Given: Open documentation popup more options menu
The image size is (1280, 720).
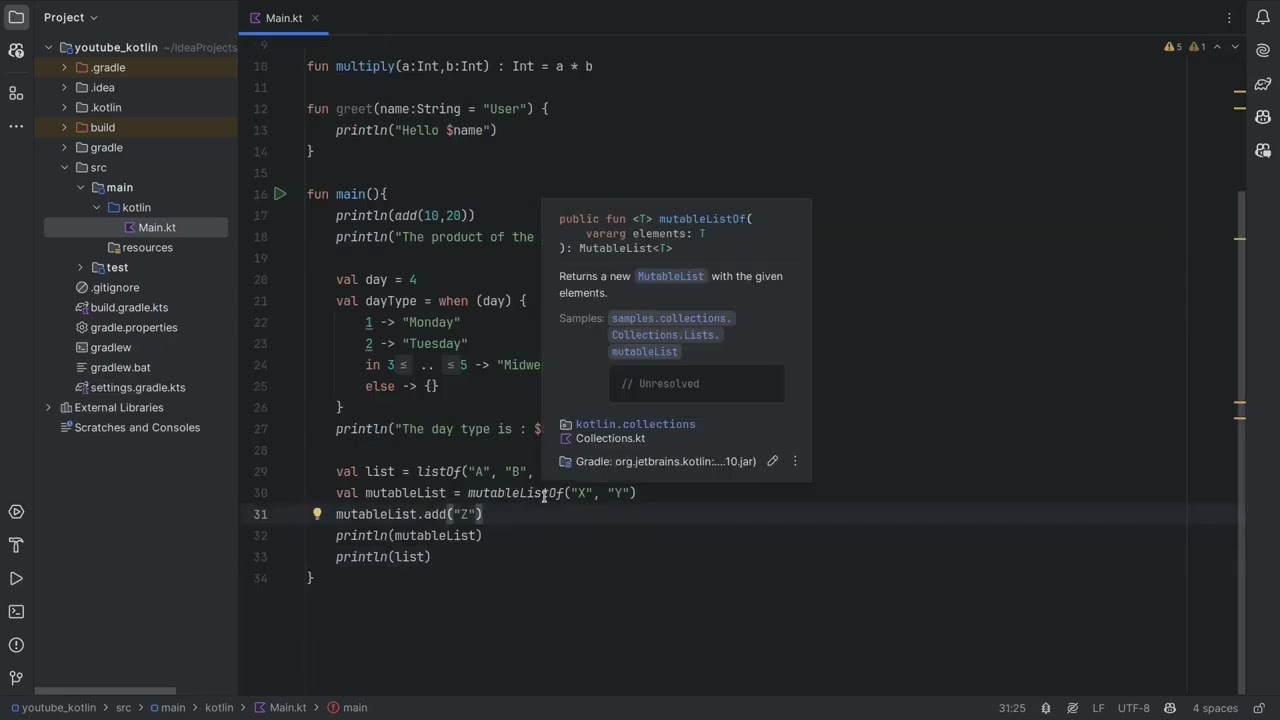Looking at the screenshot, I should (795, 461).
